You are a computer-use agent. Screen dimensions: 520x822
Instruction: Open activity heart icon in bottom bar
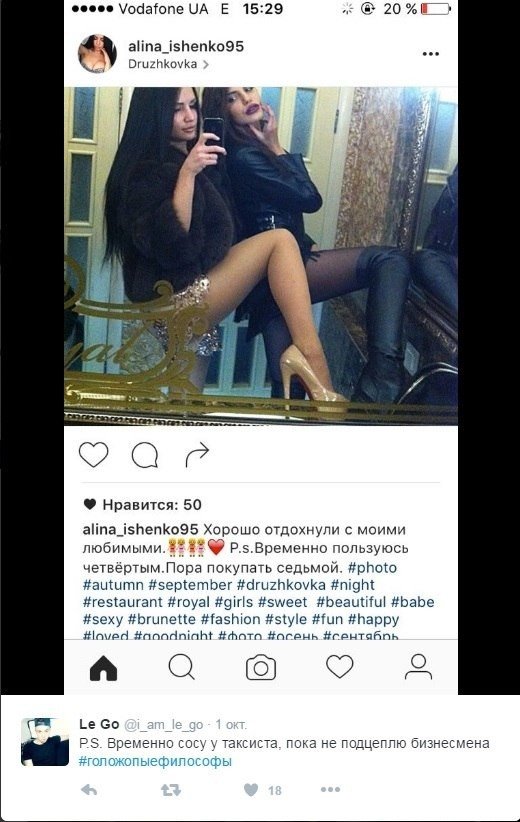click(340, 667)
